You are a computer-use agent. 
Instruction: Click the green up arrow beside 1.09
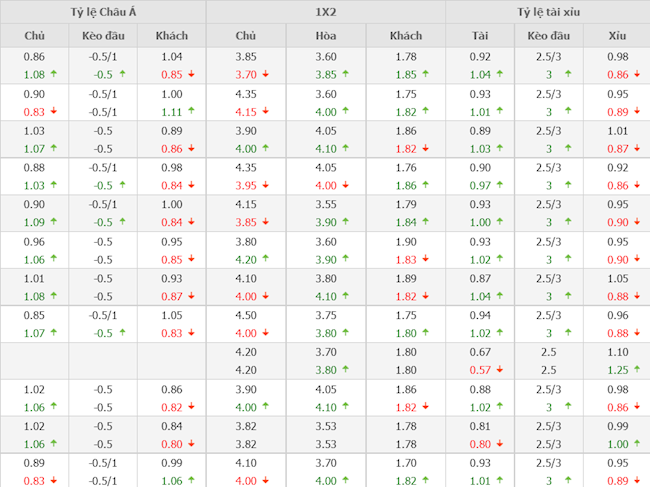tap(53, 222)
